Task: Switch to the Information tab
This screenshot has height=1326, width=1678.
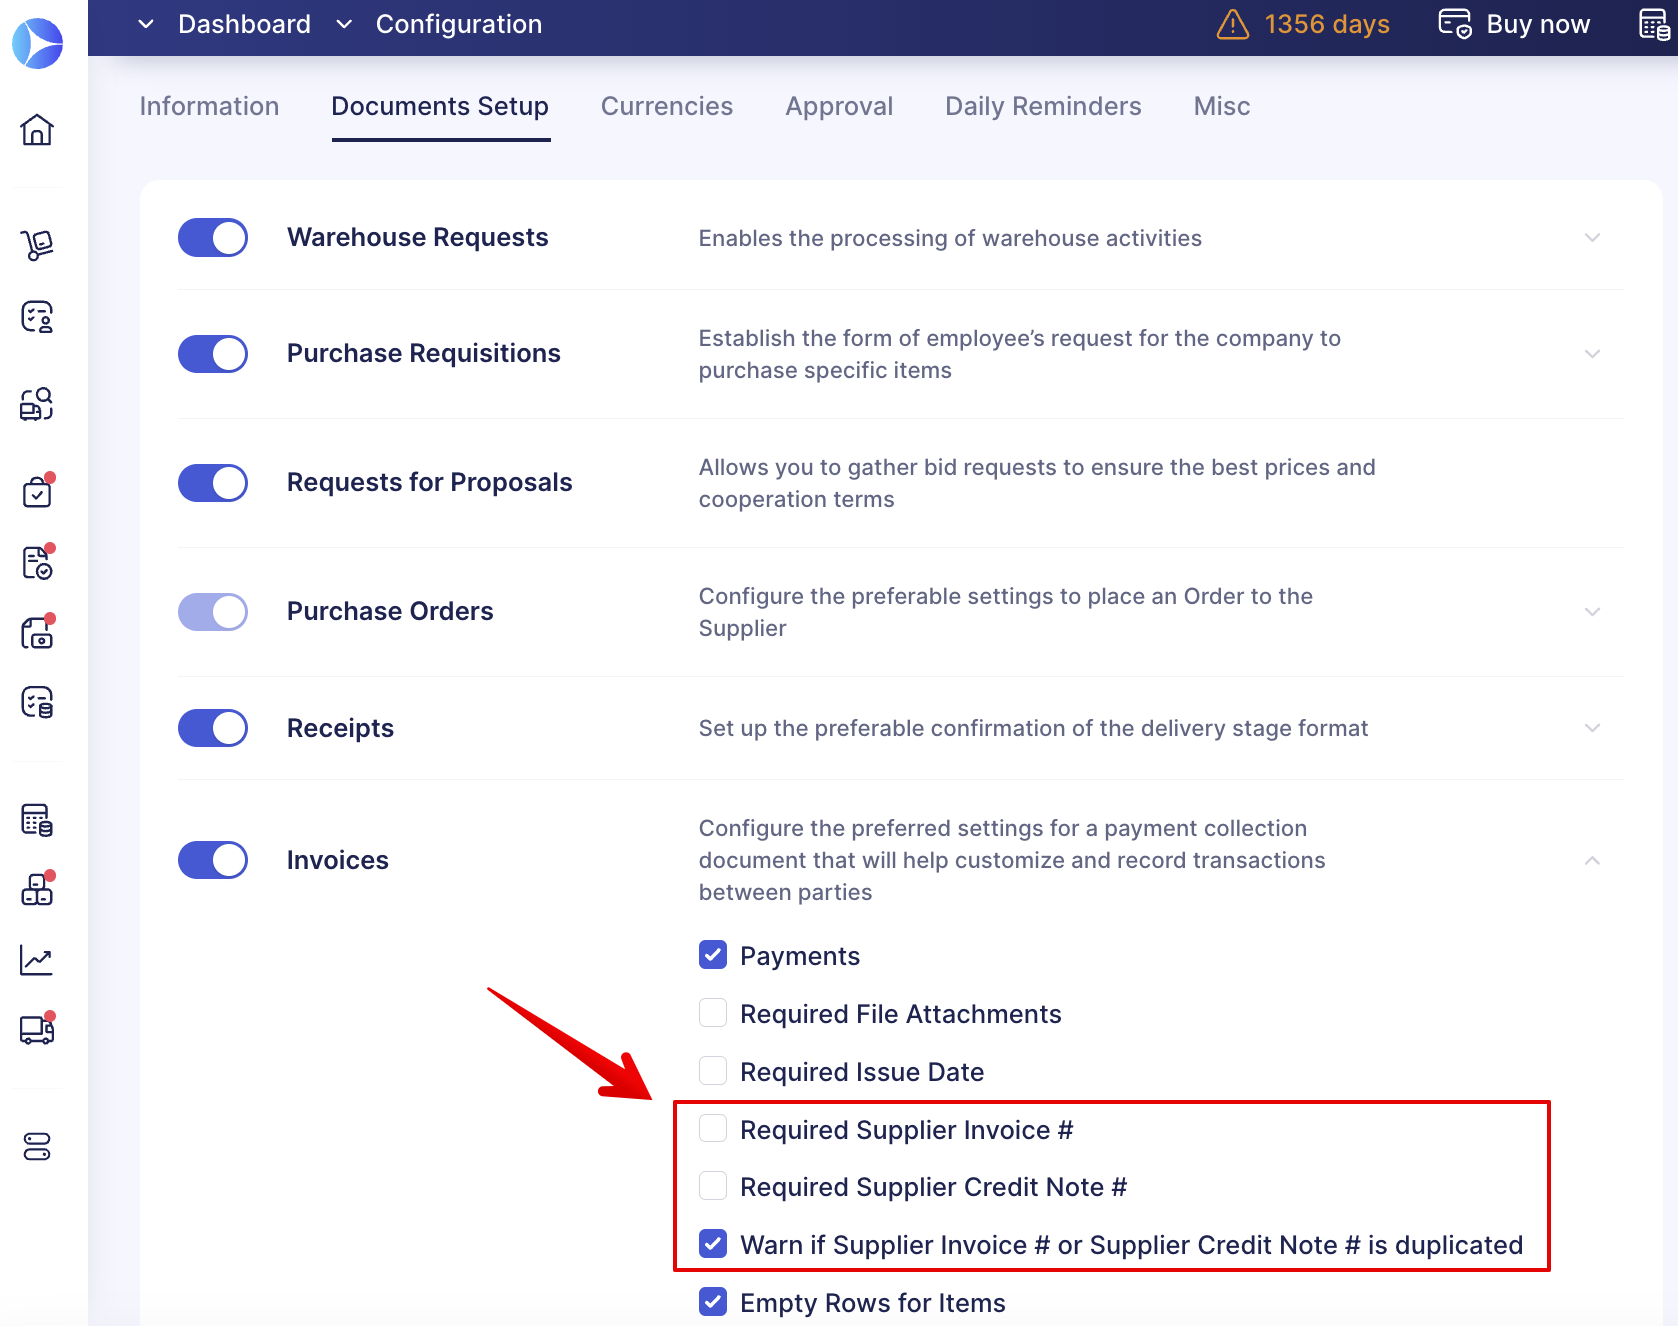Action: [209, 106]
